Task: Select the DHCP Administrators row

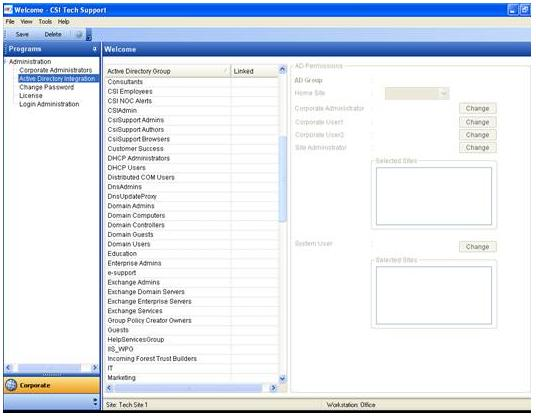Action: [x=192, y=158]
